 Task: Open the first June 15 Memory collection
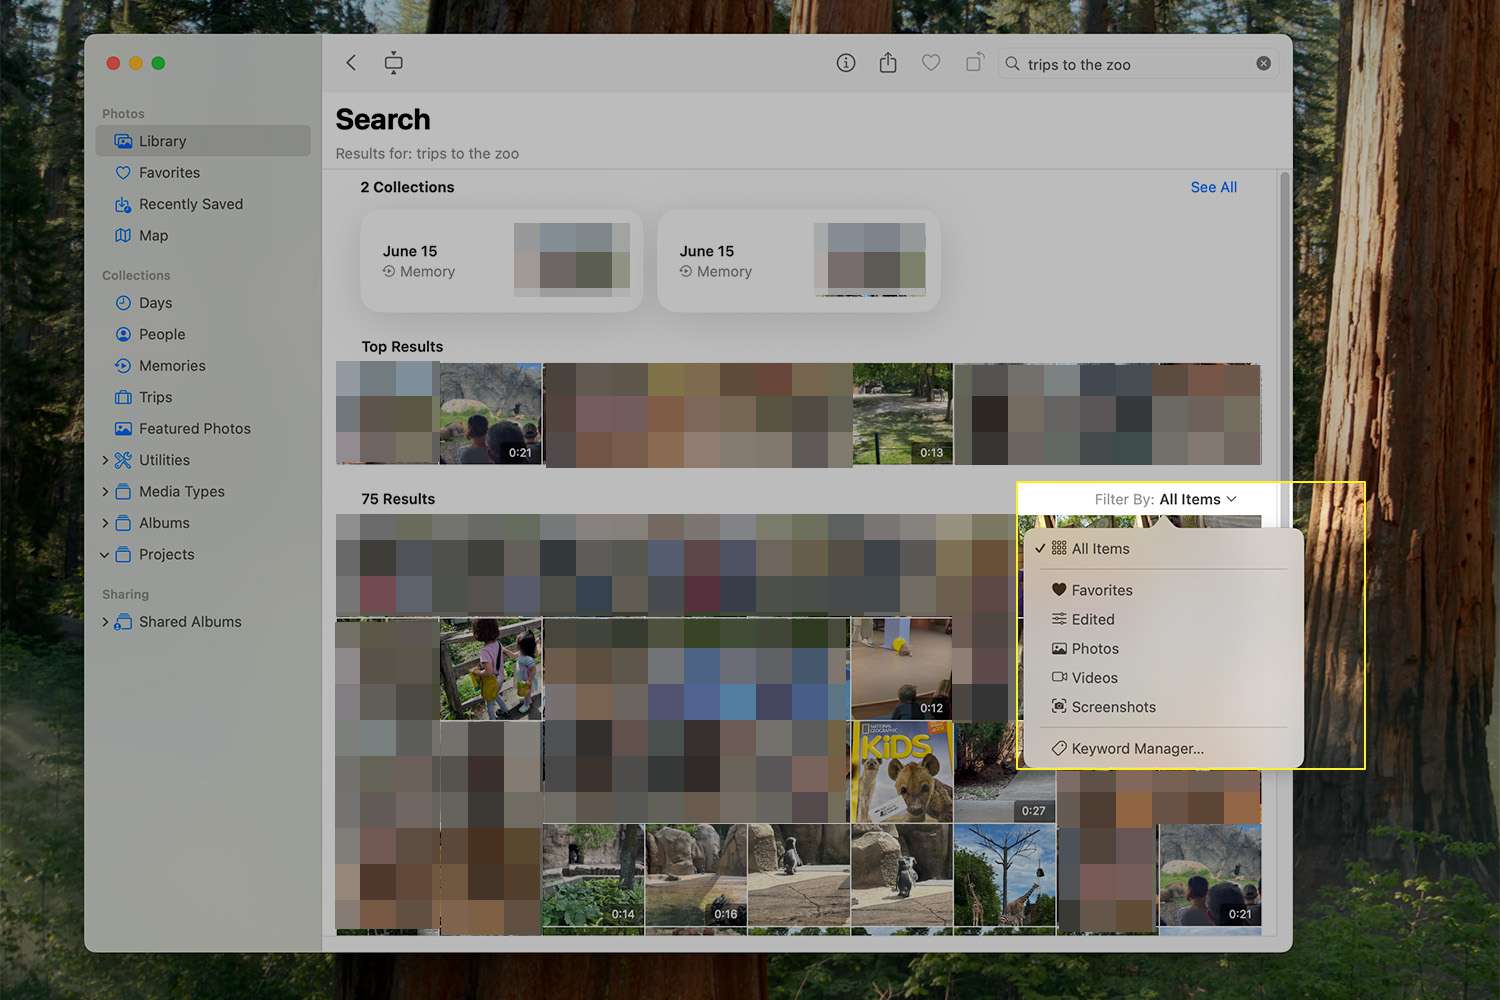tap(501, 261)
